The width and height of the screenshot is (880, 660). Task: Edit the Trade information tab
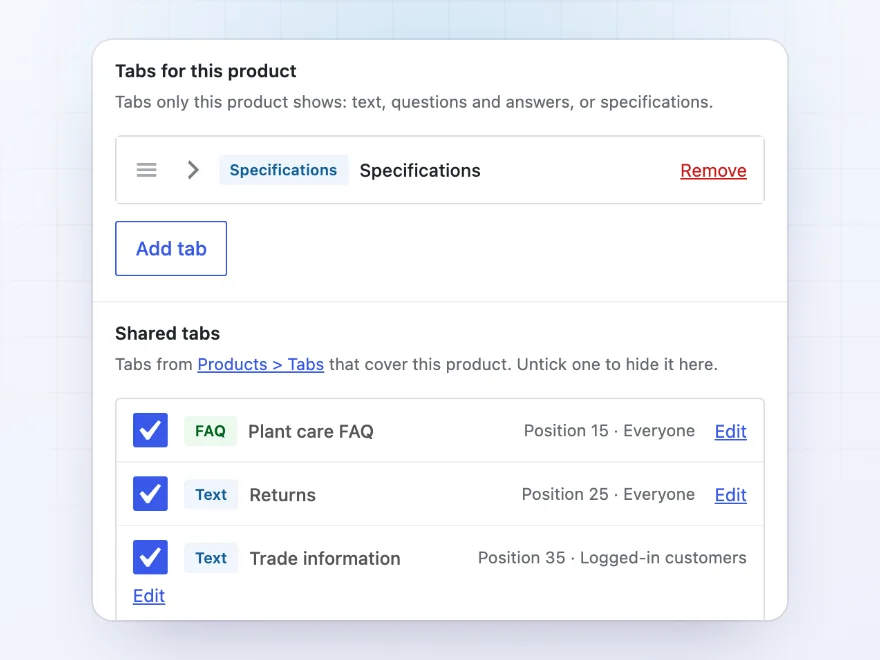[149, 595]
